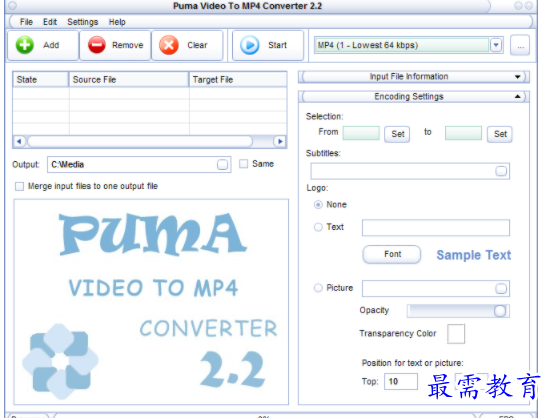Click the green Add button
The width and height of the screenshot is (549, 418).
click(x=43, y=45)
